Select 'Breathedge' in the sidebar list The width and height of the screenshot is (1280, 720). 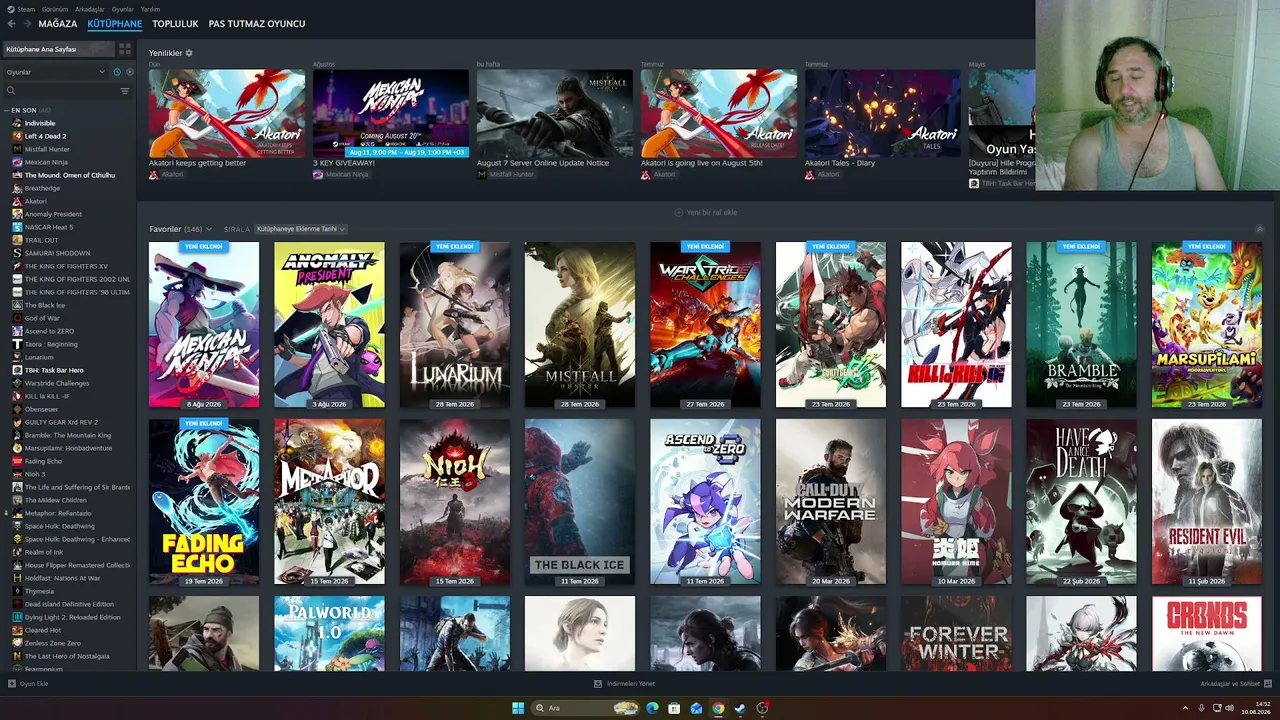(42, 188)
